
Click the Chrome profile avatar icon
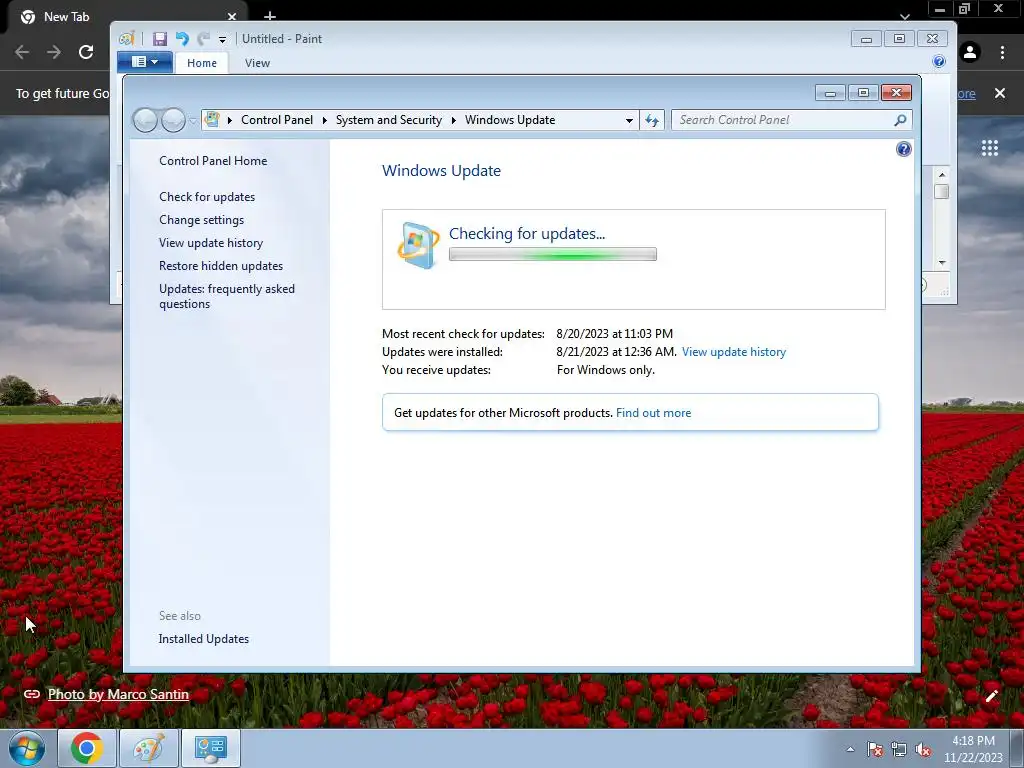[970, 52]
